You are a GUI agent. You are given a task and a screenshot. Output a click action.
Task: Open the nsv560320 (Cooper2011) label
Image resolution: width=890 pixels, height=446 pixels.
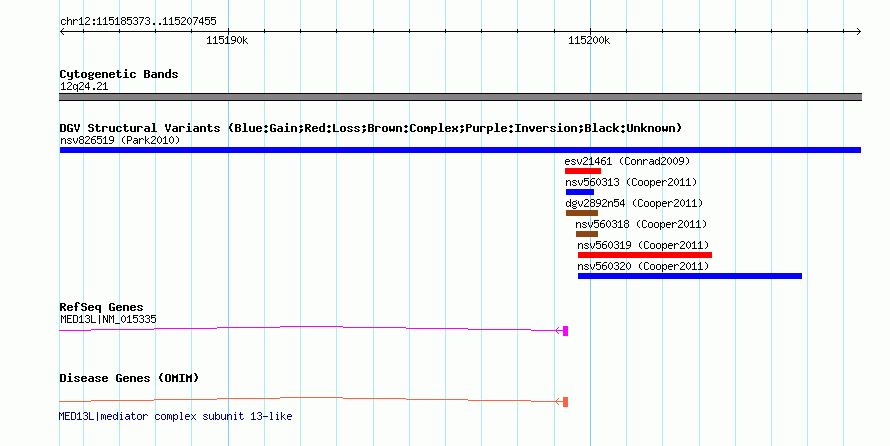pos(643,266)
